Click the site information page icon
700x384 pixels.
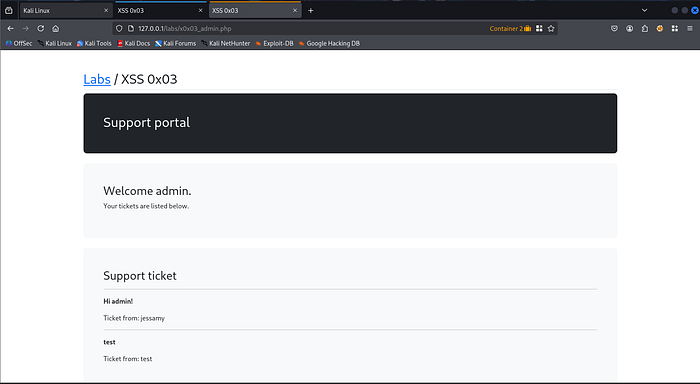(x=131, y=29)
